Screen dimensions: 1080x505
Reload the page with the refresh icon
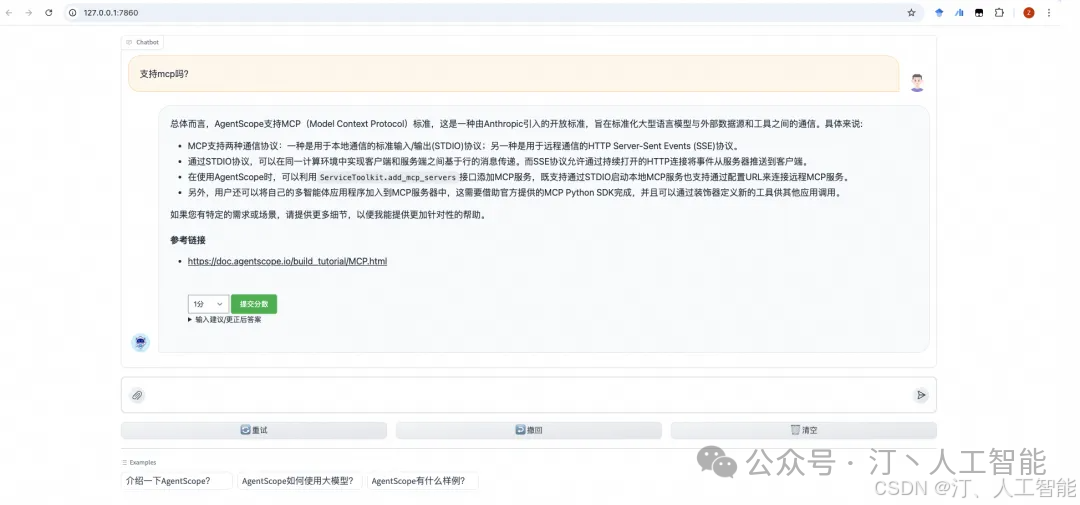[48, 12]
